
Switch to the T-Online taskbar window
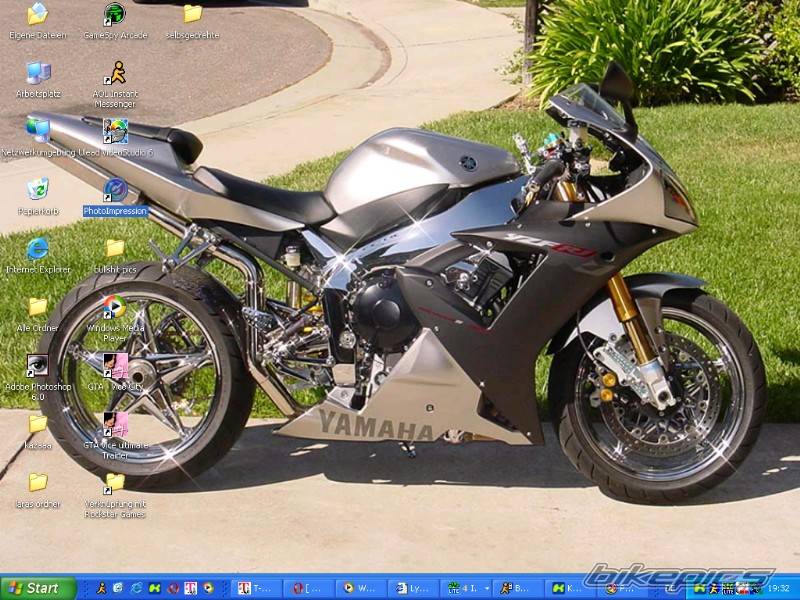[256, 588]
